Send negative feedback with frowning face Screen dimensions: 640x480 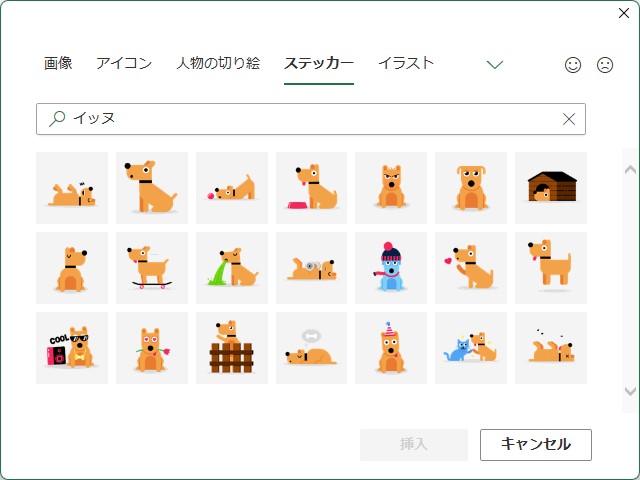click(x=604, y=65)
